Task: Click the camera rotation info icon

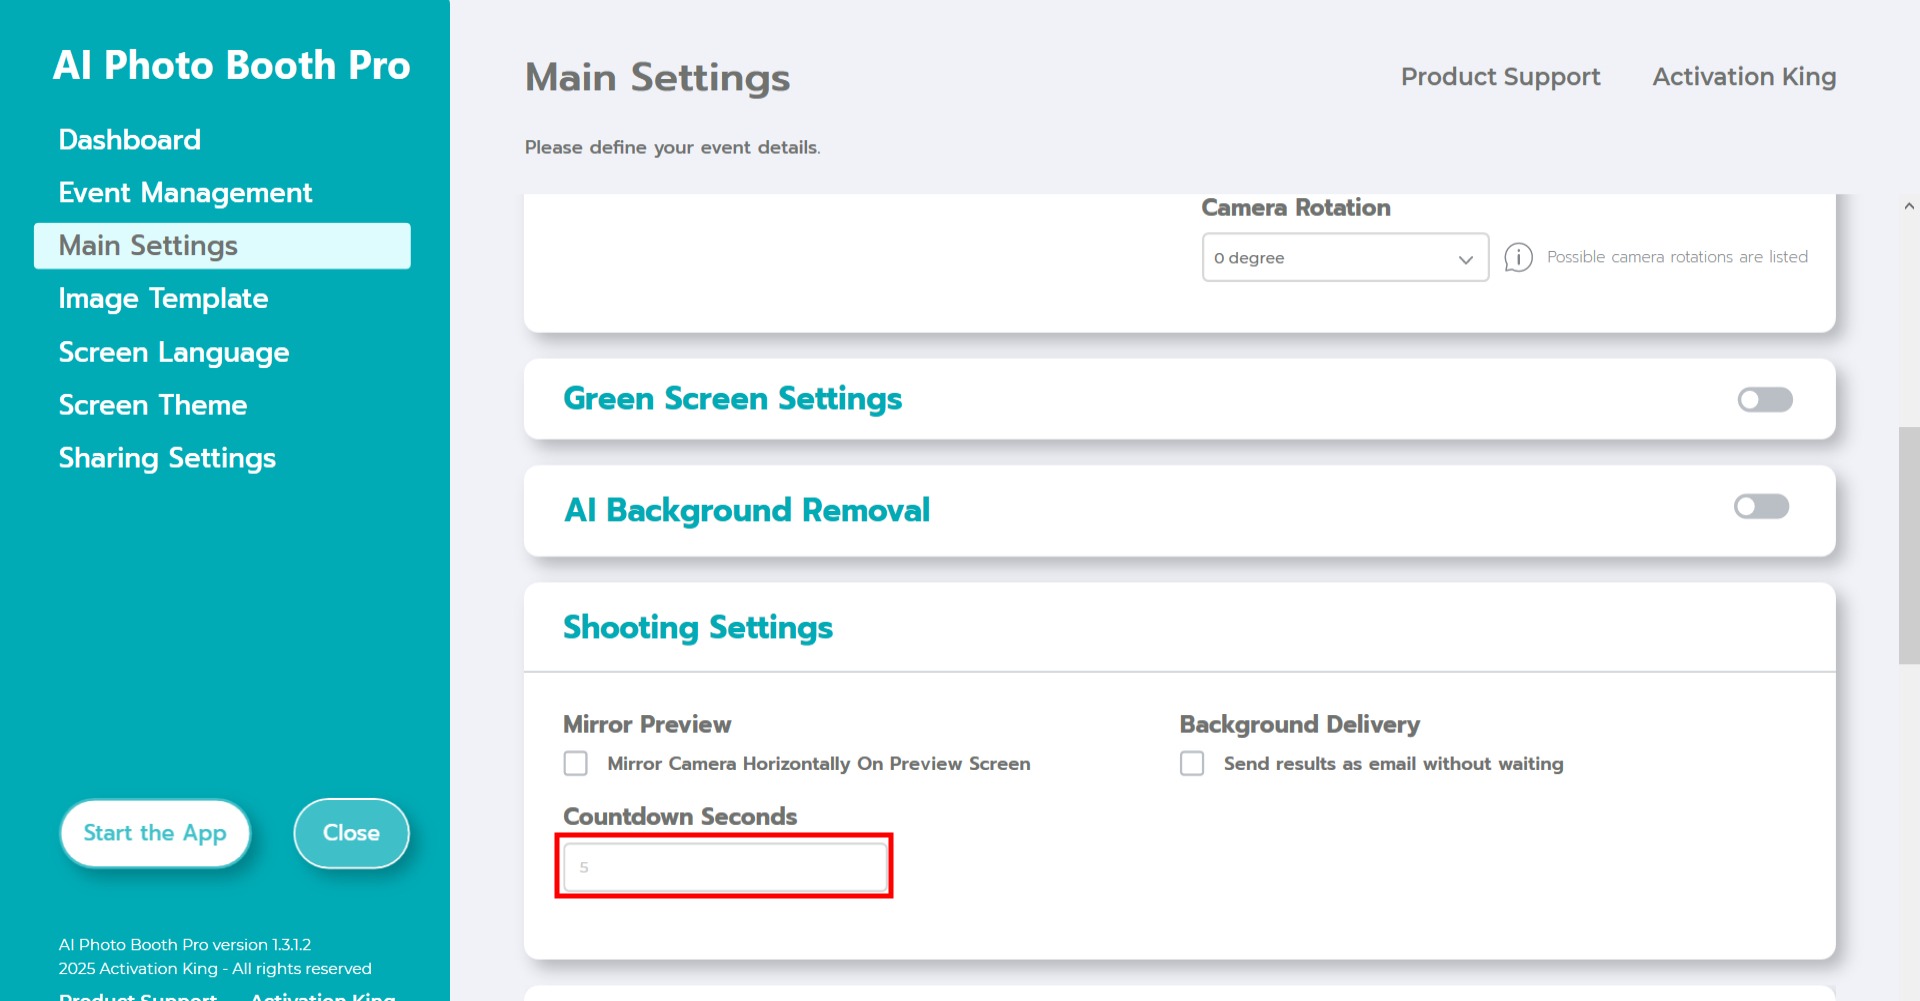Action: pos(1518,258)
